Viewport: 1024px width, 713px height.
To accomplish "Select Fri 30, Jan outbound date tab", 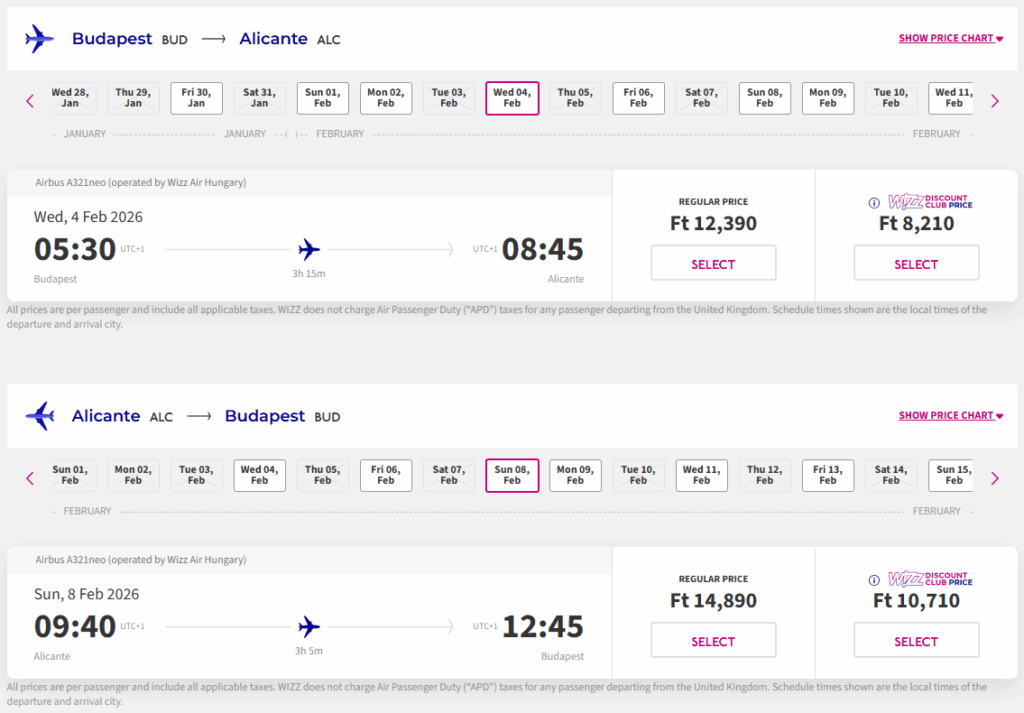I will [x=196, y=98].
